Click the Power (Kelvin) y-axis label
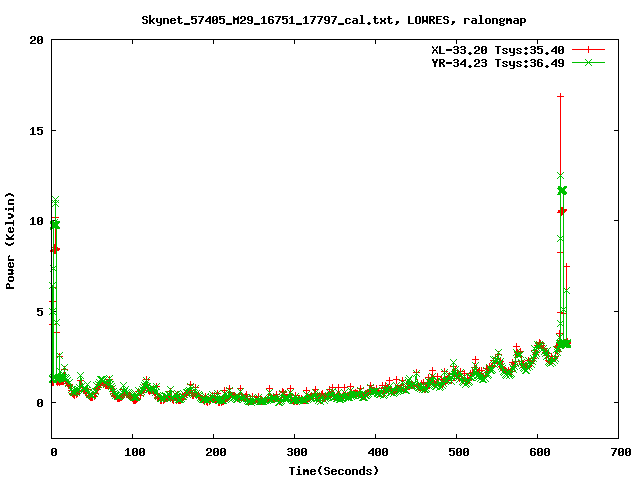 pos(10,241)
